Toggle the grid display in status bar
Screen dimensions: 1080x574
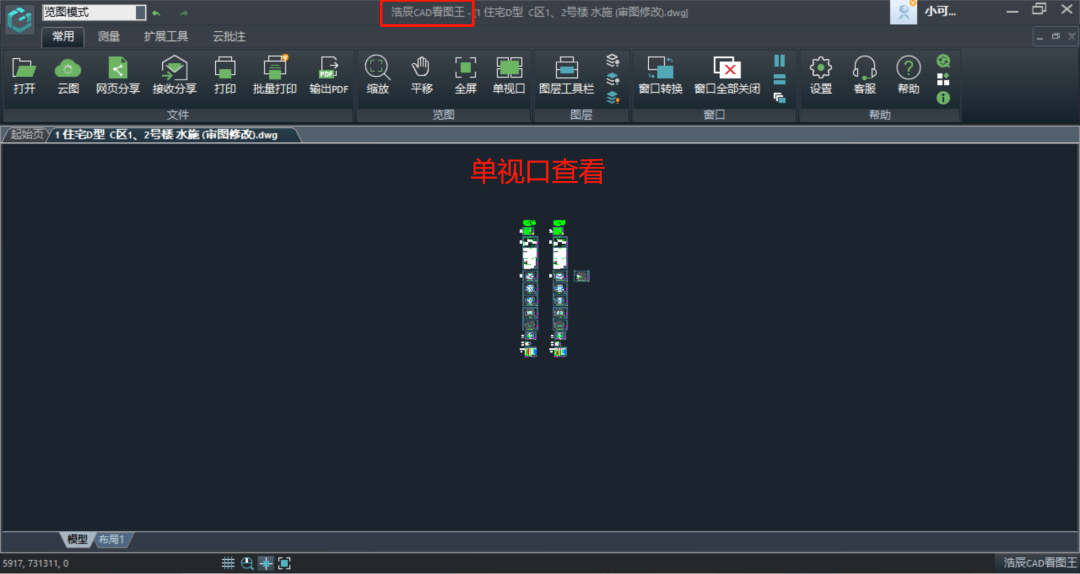tap(228, 563)
